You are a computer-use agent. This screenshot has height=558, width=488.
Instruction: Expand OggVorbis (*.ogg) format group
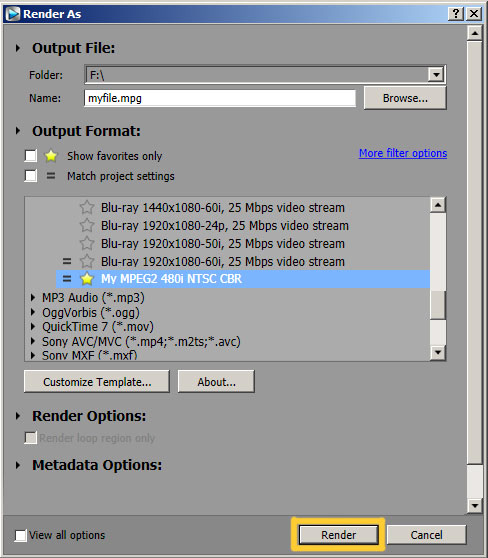(x=33, y=312)
